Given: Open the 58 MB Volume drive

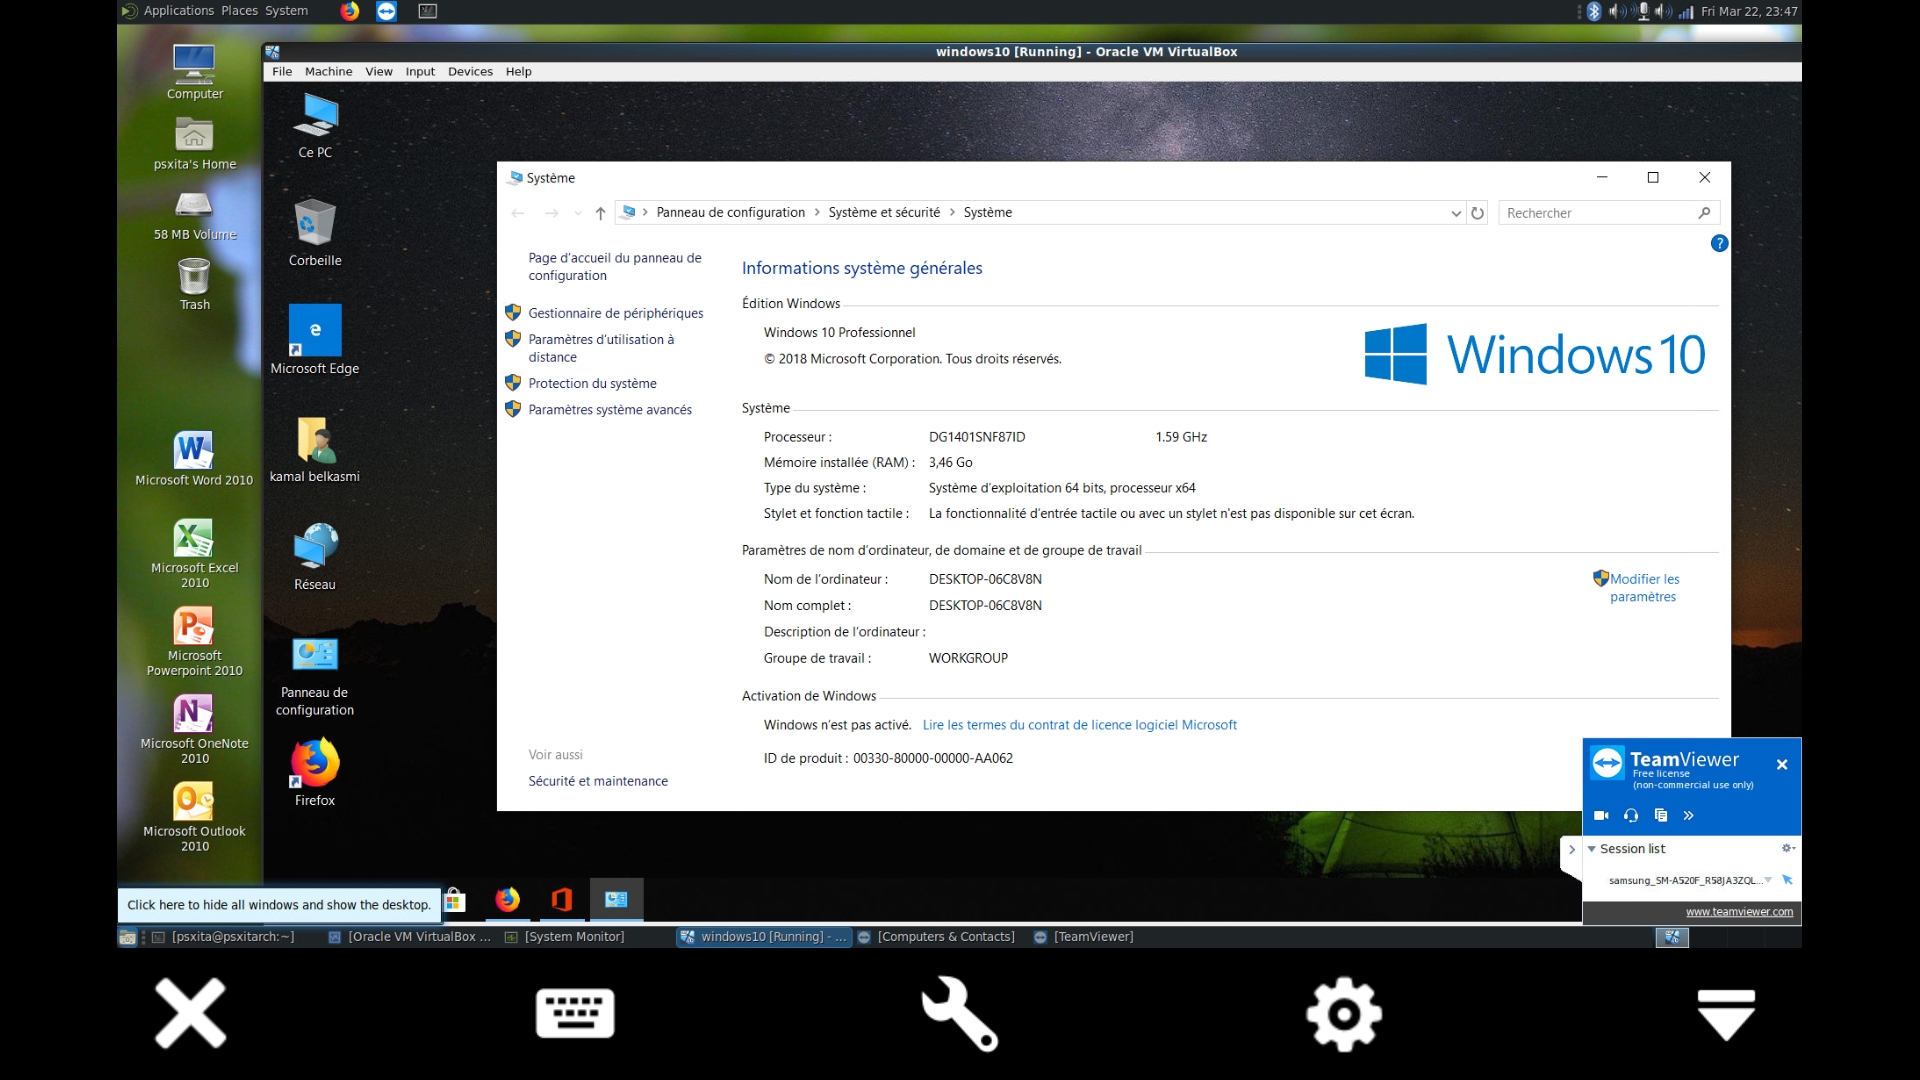Looking at the screenshot, I should pos(194,214).
